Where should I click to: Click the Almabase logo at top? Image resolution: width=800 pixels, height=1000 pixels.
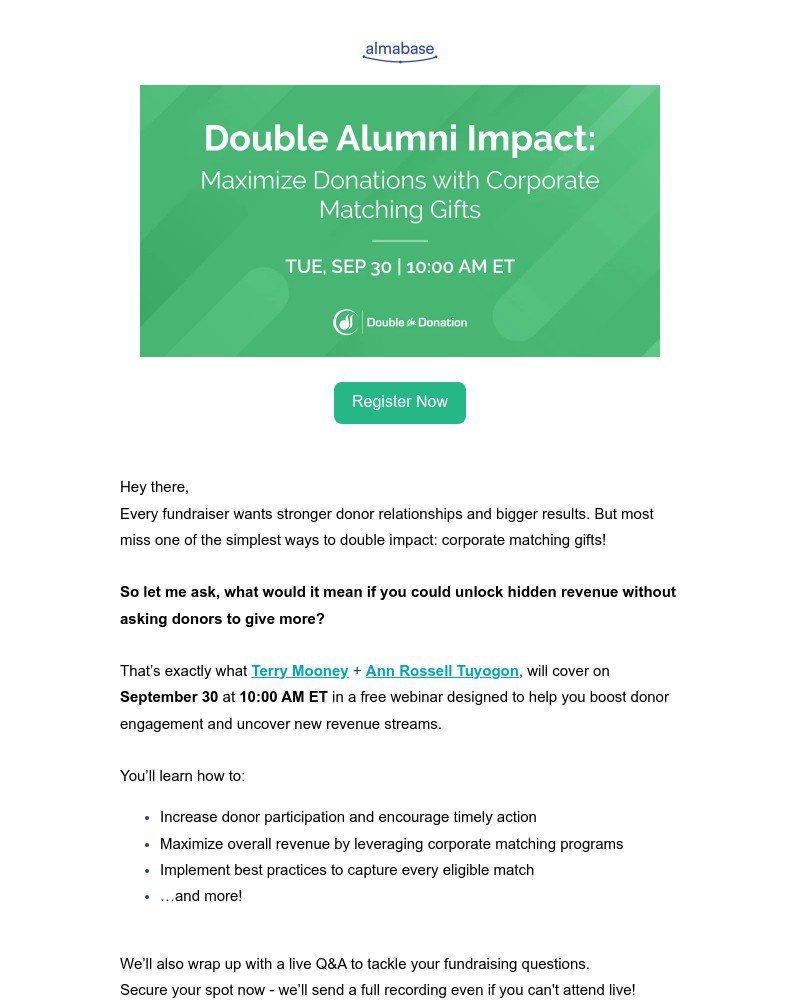[x=400, y=51]
